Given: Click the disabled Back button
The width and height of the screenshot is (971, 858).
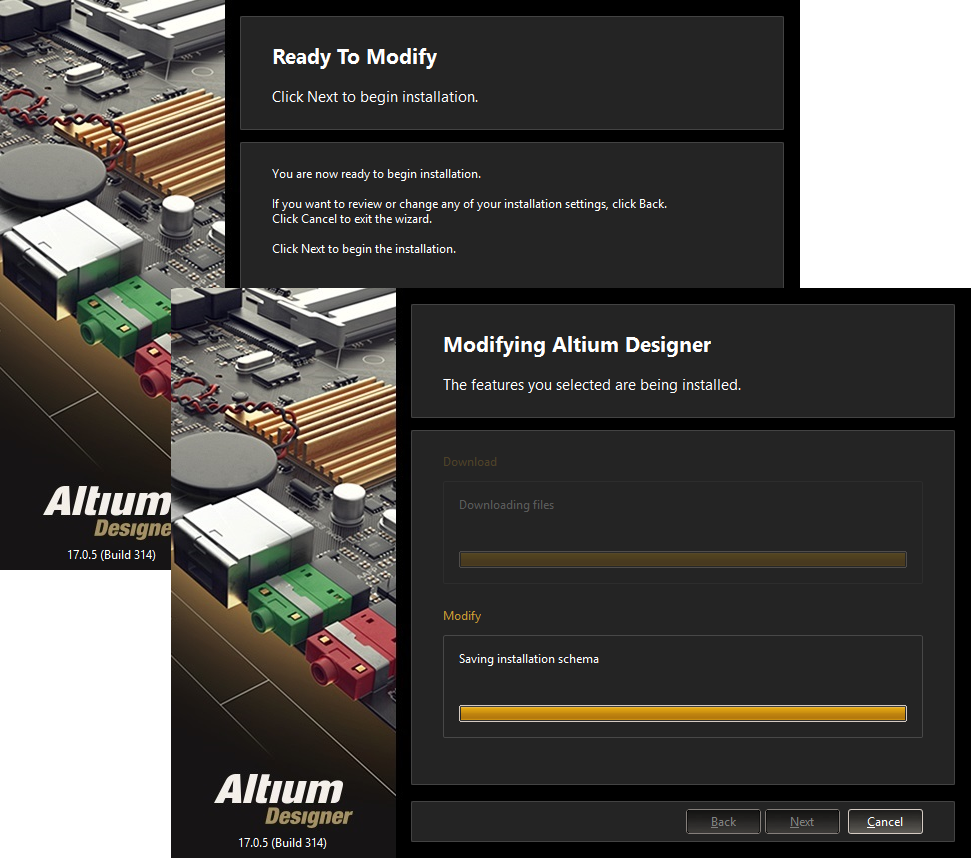Looking at the screenshot, I should coord(723,822).
